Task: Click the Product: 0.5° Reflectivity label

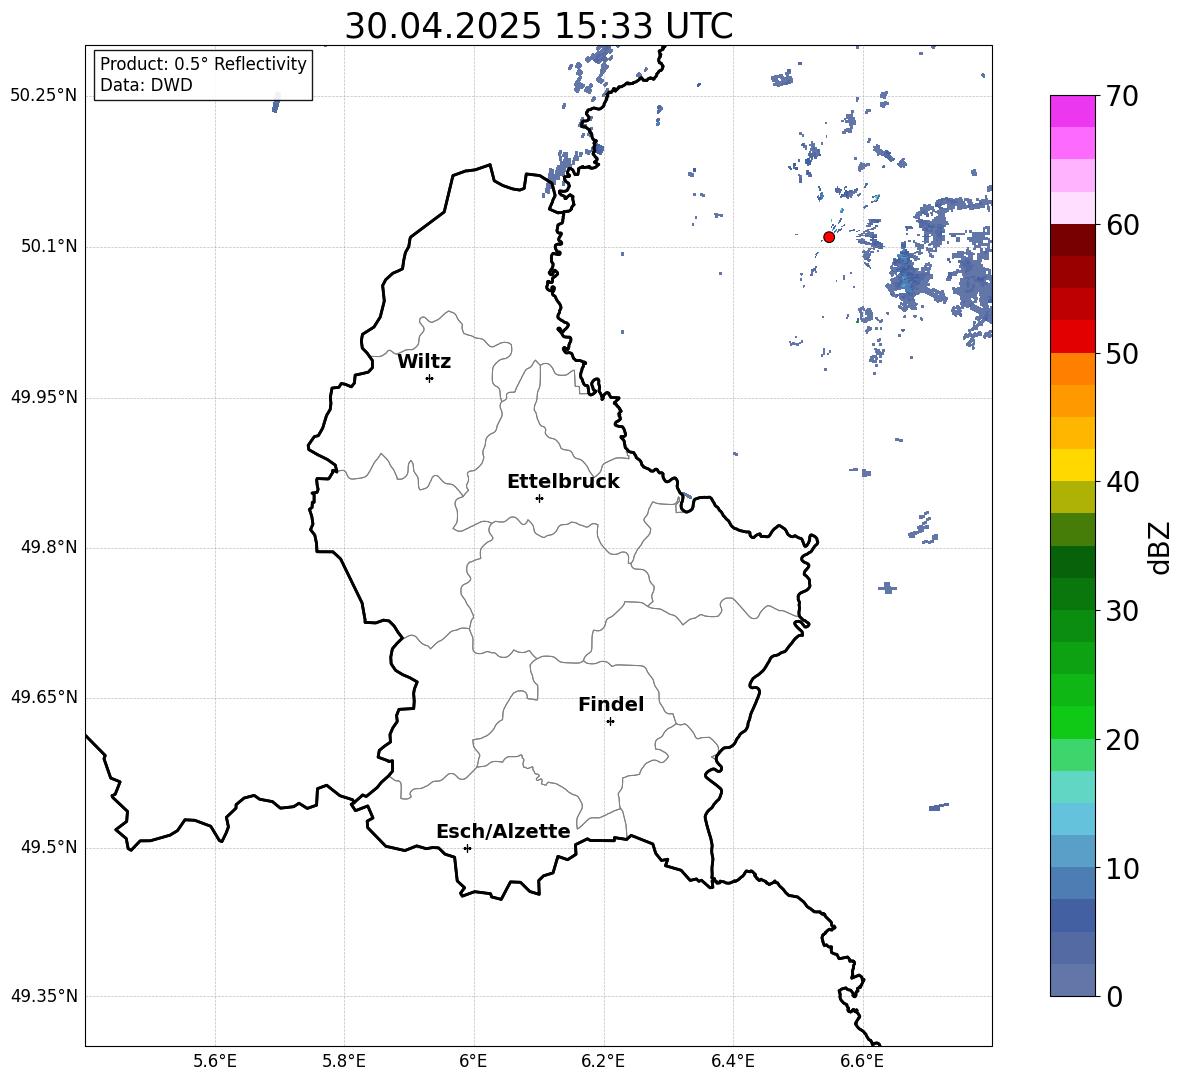Action: point(203,64)
